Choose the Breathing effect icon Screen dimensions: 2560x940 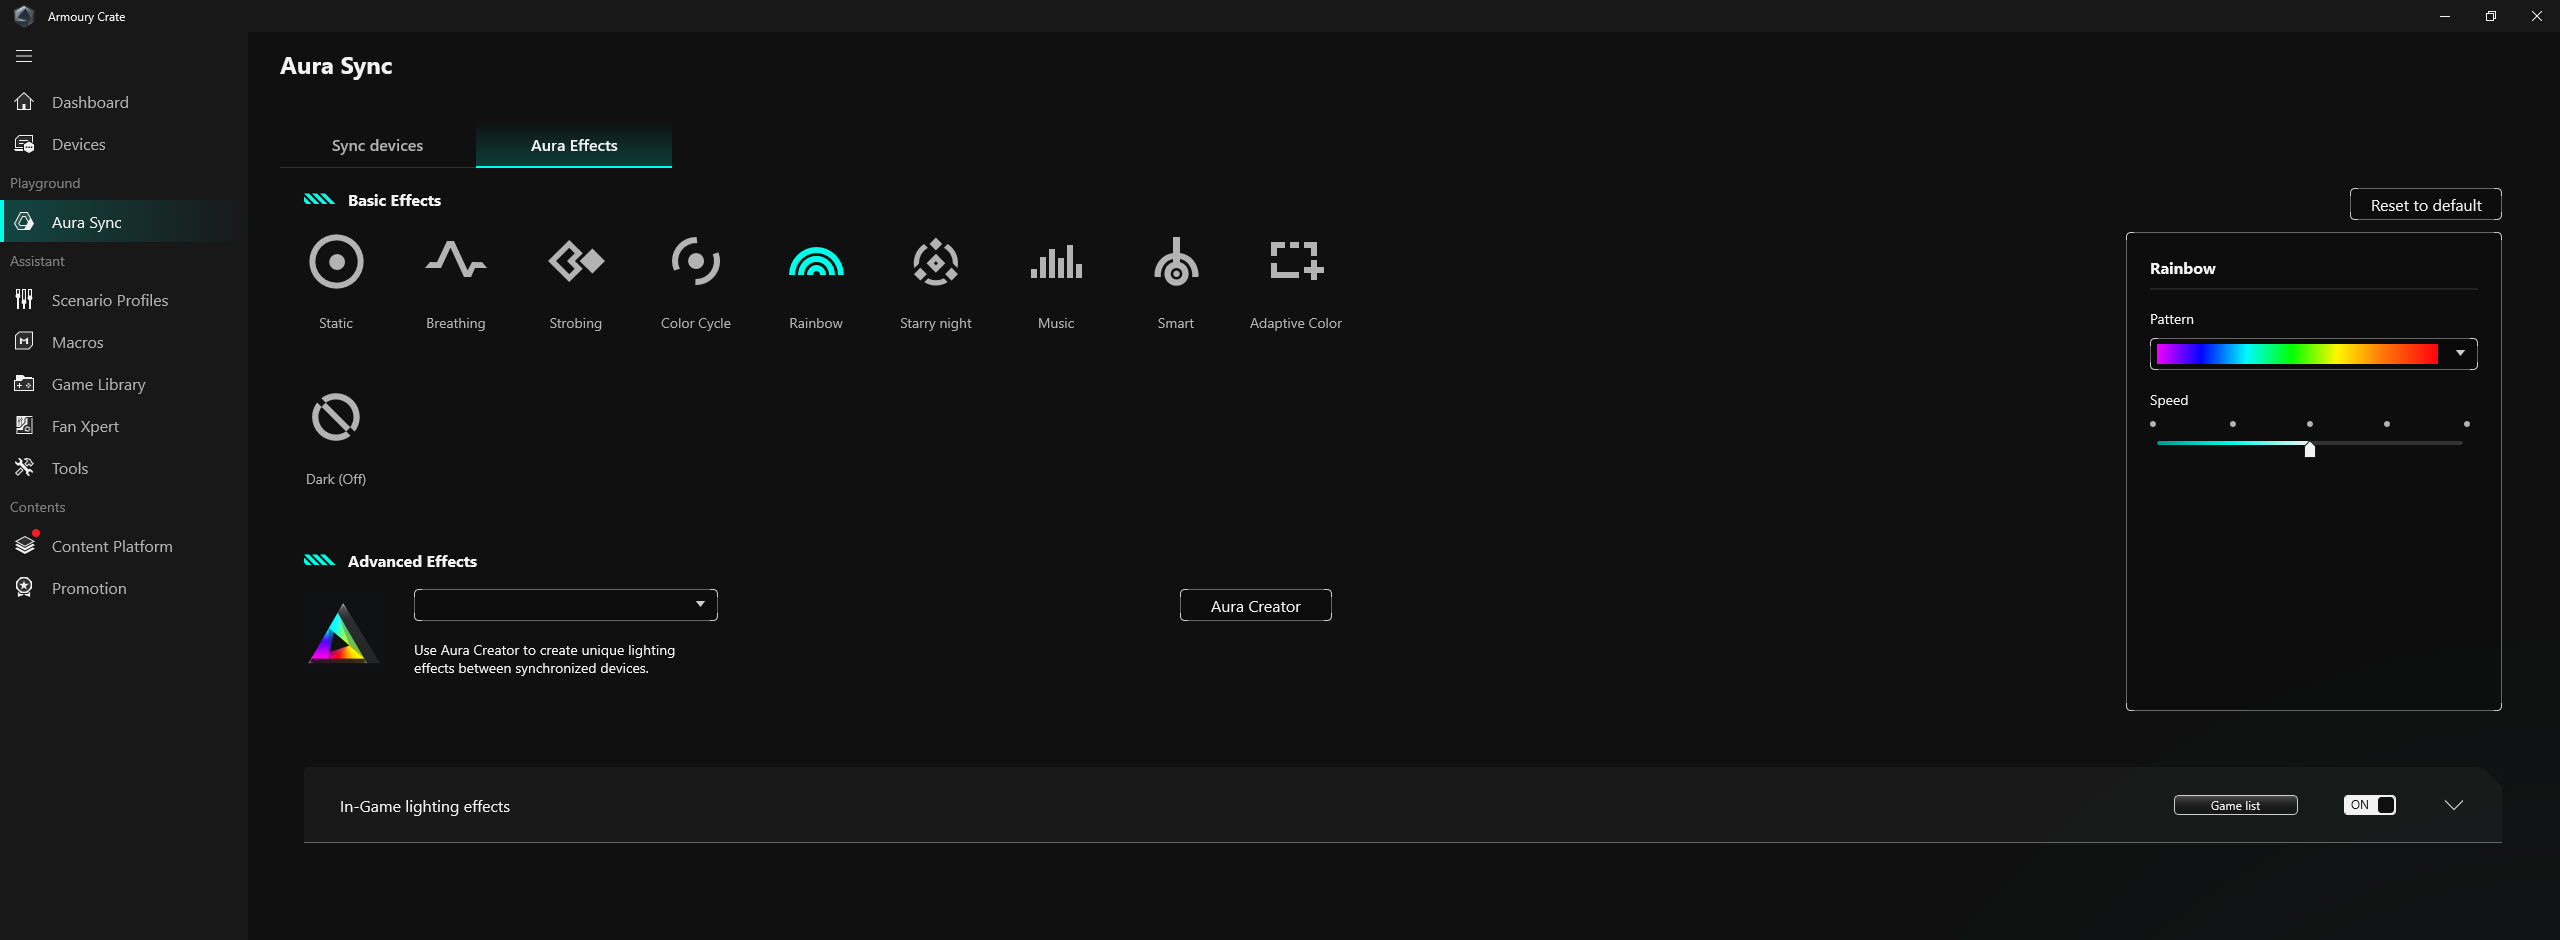pyautogui.click(x=456, y=260)
